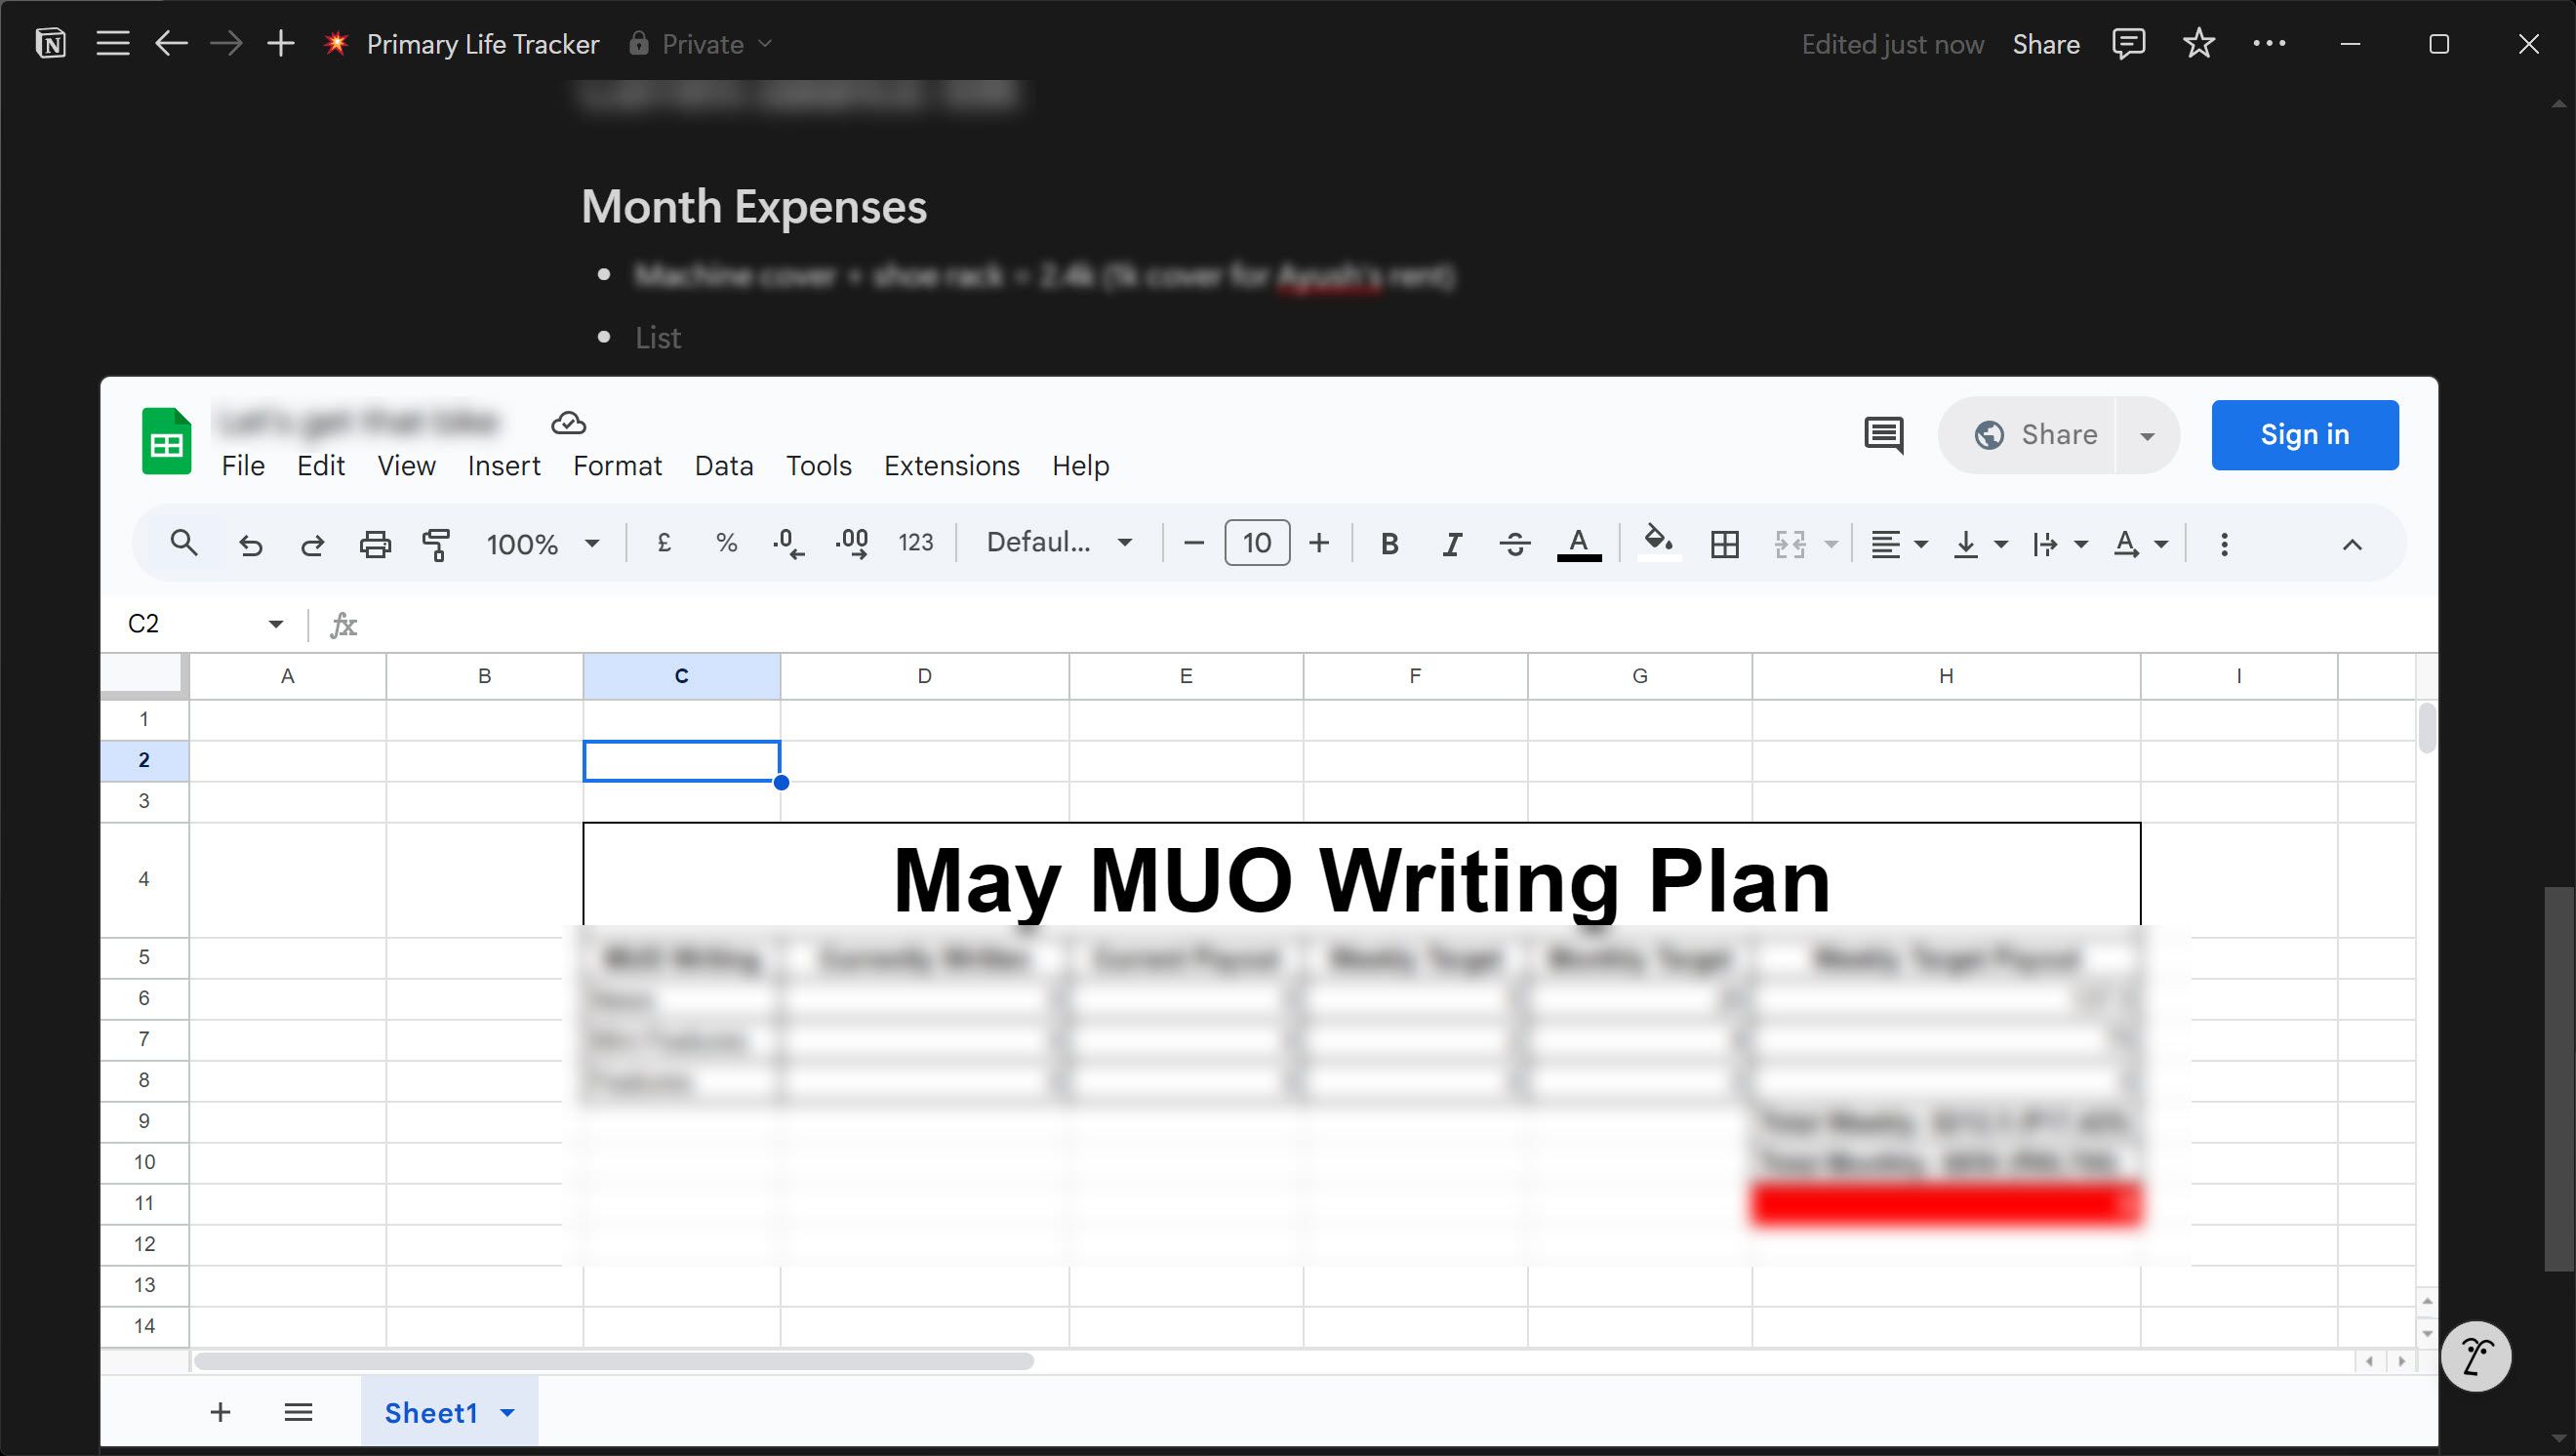
Task: Open the Notion sidebar hamburger menu
Action: (112, 44)
